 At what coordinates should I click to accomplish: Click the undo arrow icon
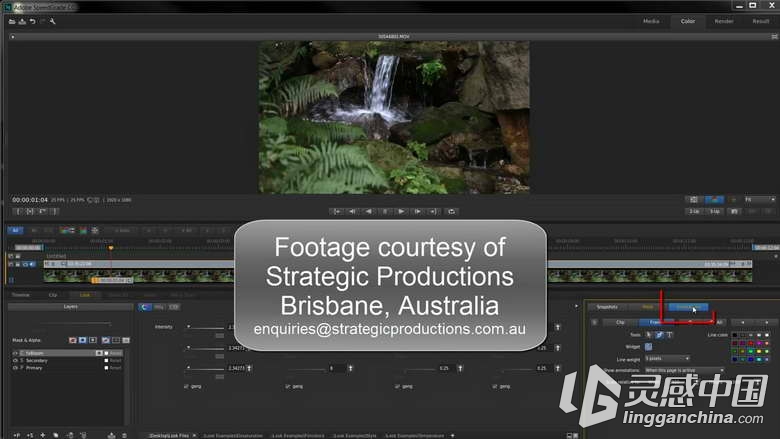tap(32, 21)
